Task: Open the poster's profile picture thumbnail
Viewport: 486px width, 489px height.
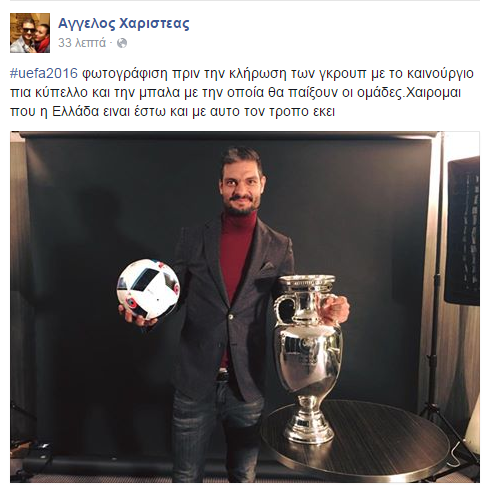Action: [x=30, y=33]
